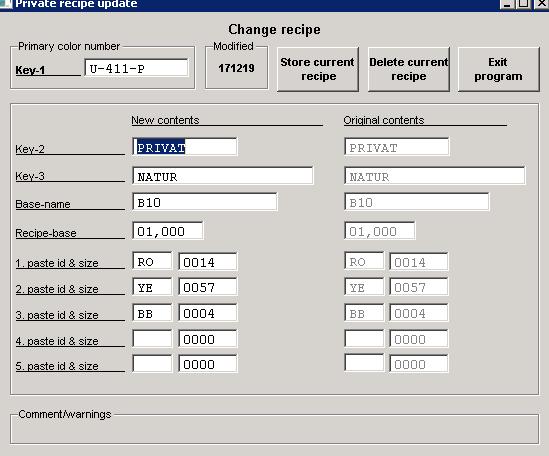The image size is (549, 456).
Task: Click the Recipe-base new contents field
Action: (x=168, y=231)
